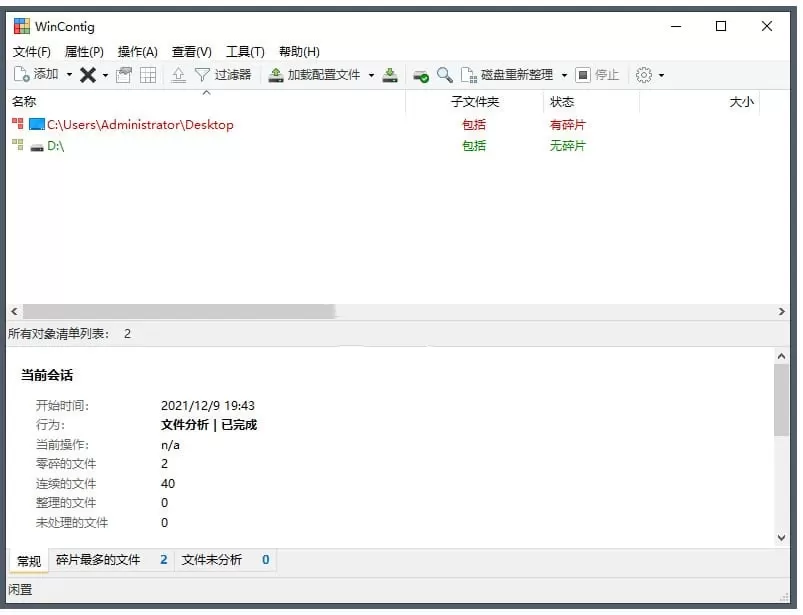This screenshot has width=803, height=615.
Task: Click 加载配置文件 load profile button
Action: point(314,75)
